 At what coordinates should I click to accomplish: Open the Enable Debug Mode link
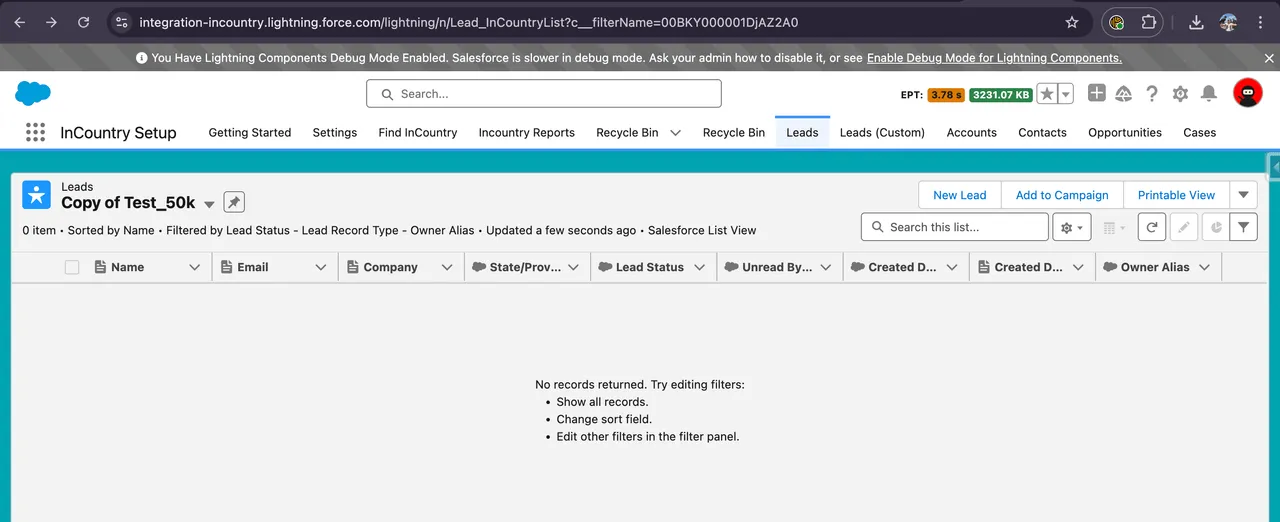[x=994, y=58]
